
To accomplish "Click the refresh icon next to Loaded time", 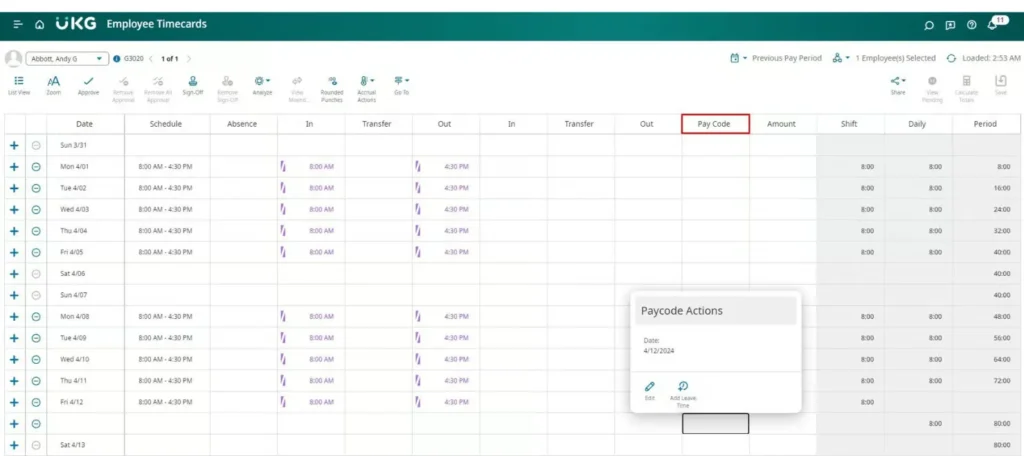I will pos(952,58).
